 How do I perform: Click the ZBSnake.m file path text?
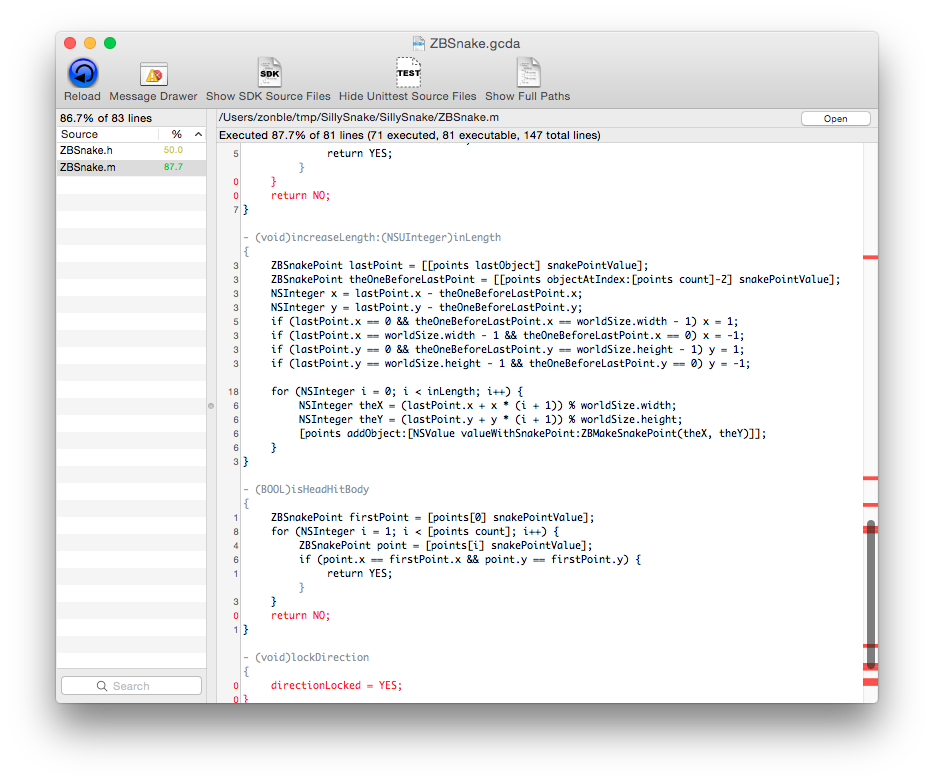[358, 118]
